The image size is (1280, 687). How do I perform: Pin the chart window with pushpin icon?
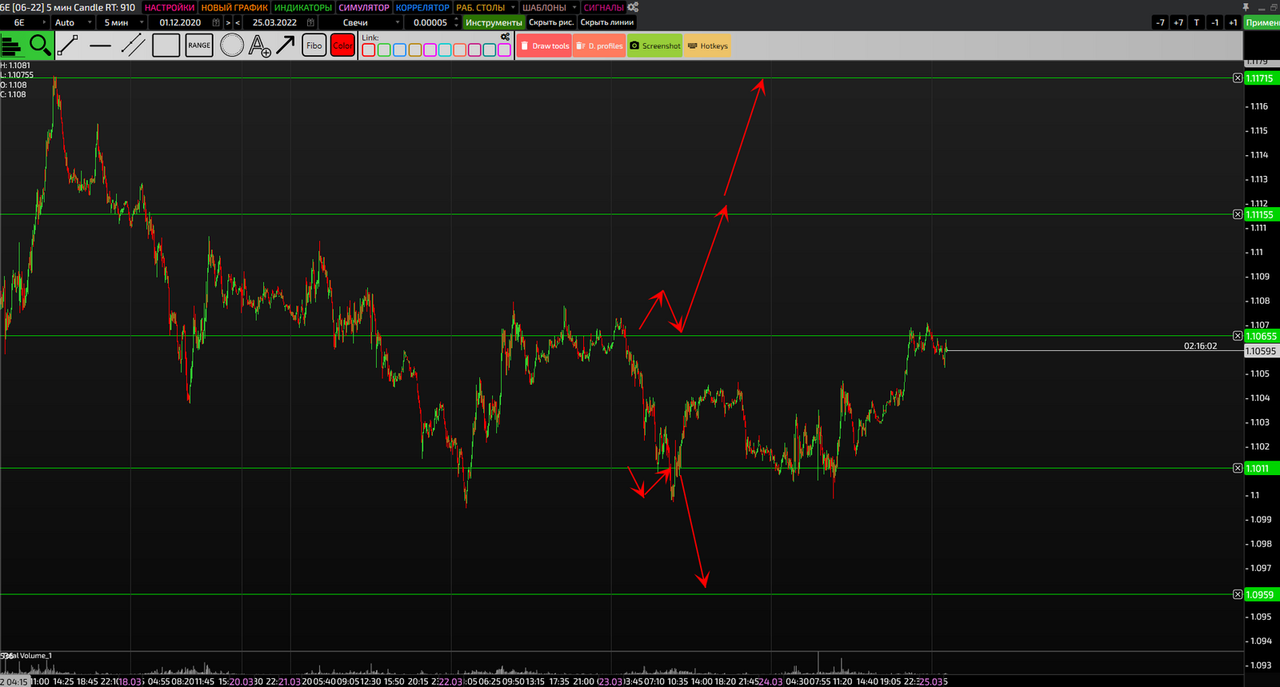(1247, 7)
